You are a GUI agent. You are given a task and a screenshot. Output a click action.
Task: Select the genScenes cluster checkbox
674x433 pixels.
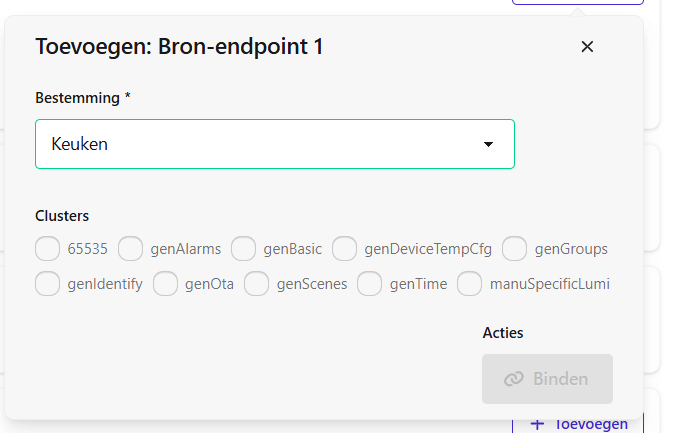[x=257, y=284]
